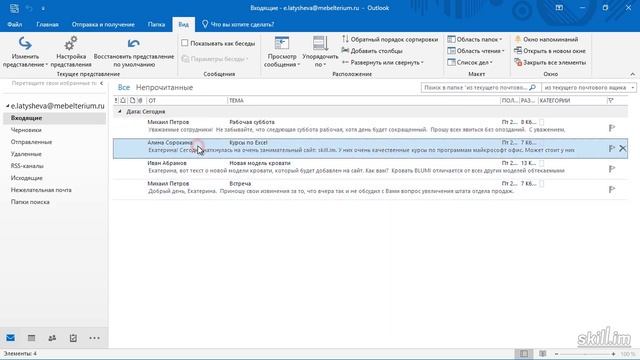Collapse the folder pane arrow
Screen dimensions: 640x360
point(101,83)
